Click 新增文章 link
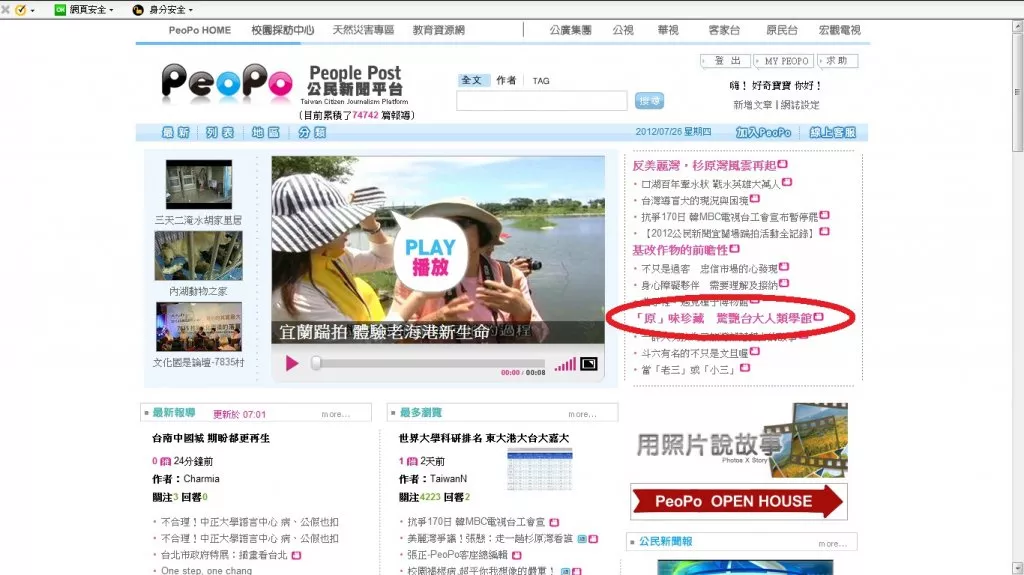The height and width of the screenshot is (575, 1024). pos(752,105)
